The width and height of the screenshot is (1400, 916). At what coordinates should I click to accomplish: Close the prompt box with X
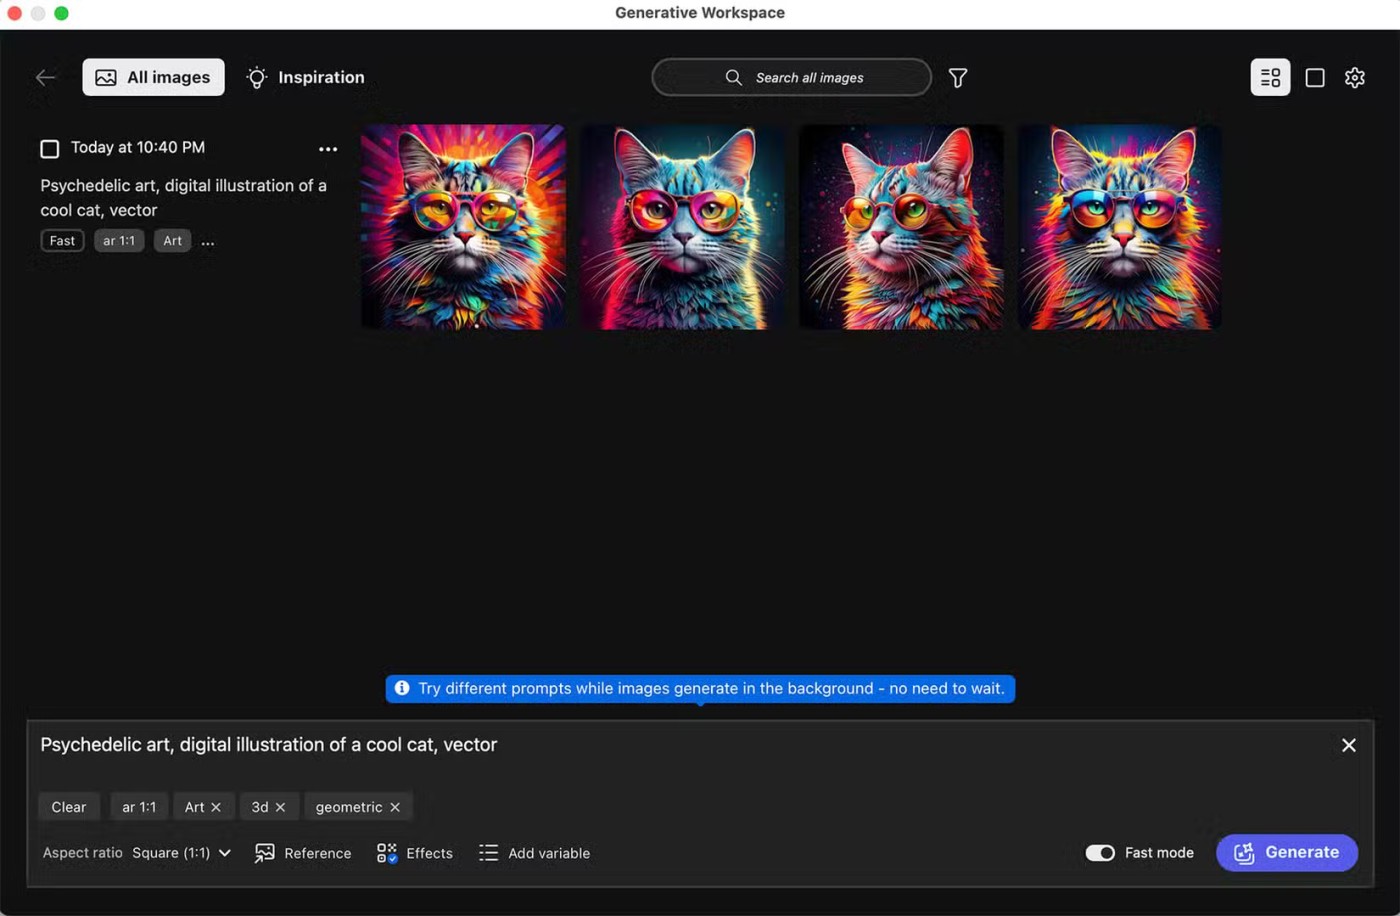(1348, 745)
